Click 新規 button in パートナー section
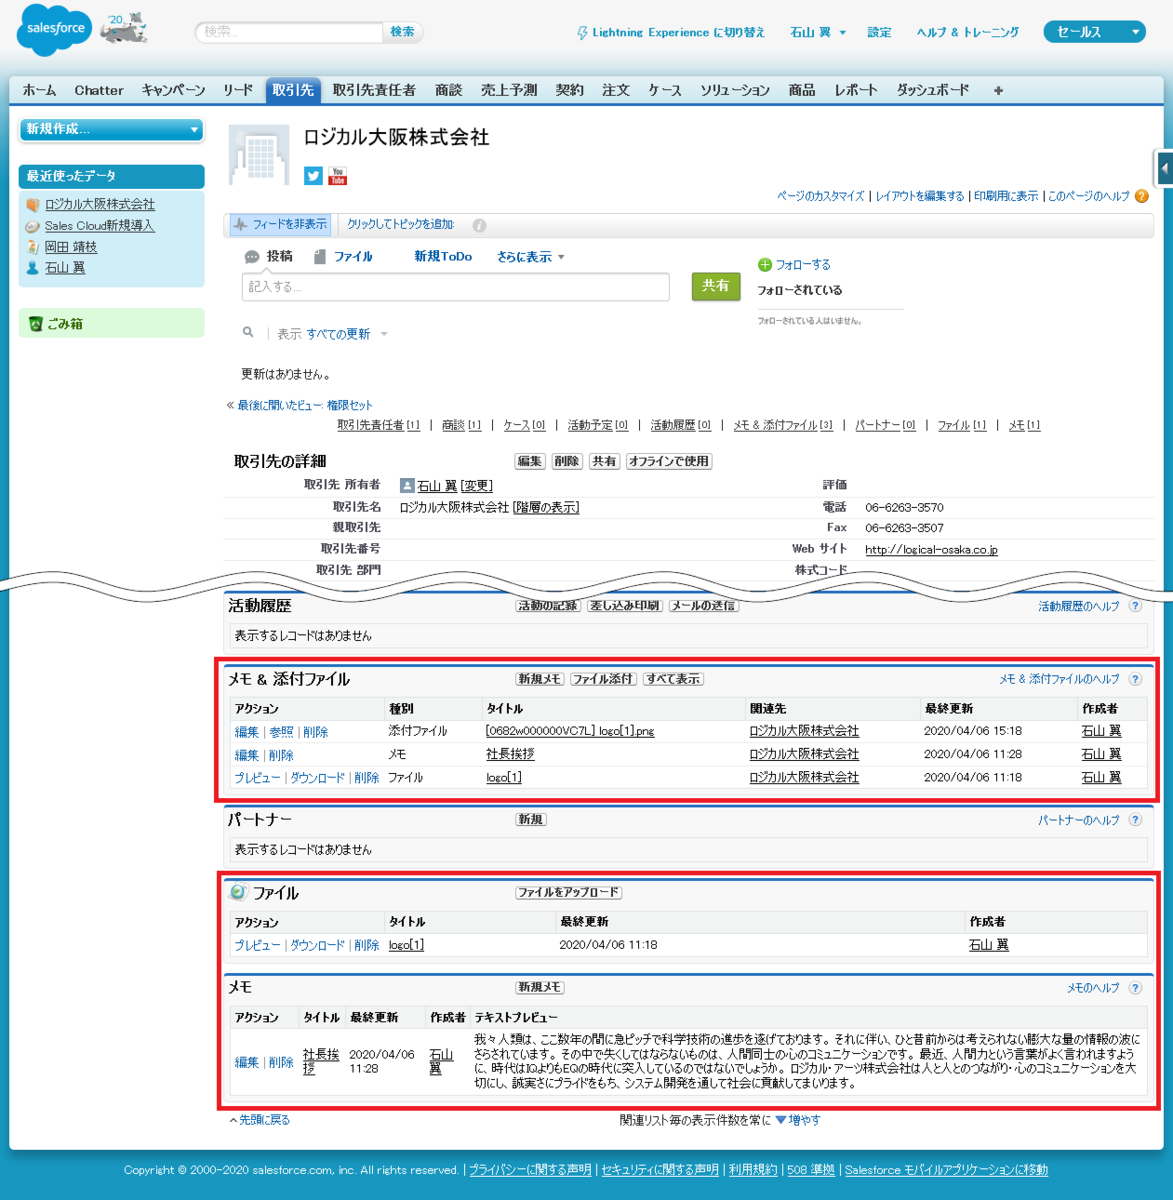The image size is (1173, 1200). click(530, 820)
